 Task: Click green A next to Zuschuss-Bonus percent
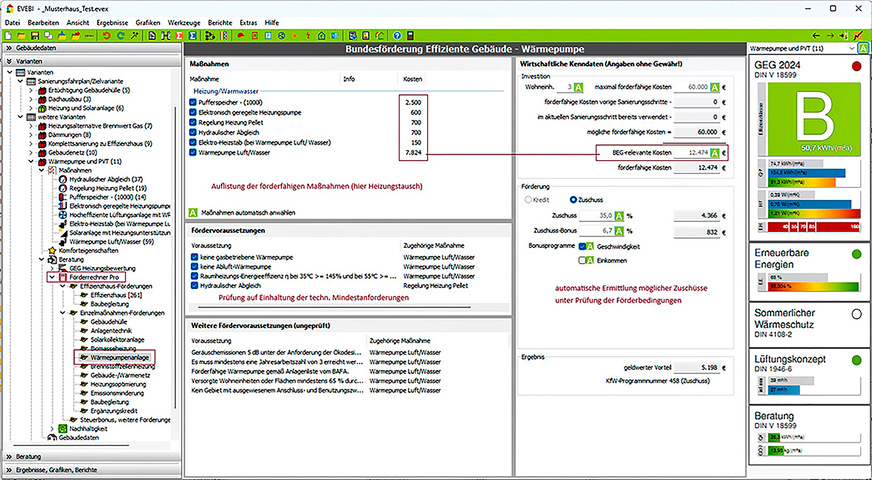click(619, 231)
